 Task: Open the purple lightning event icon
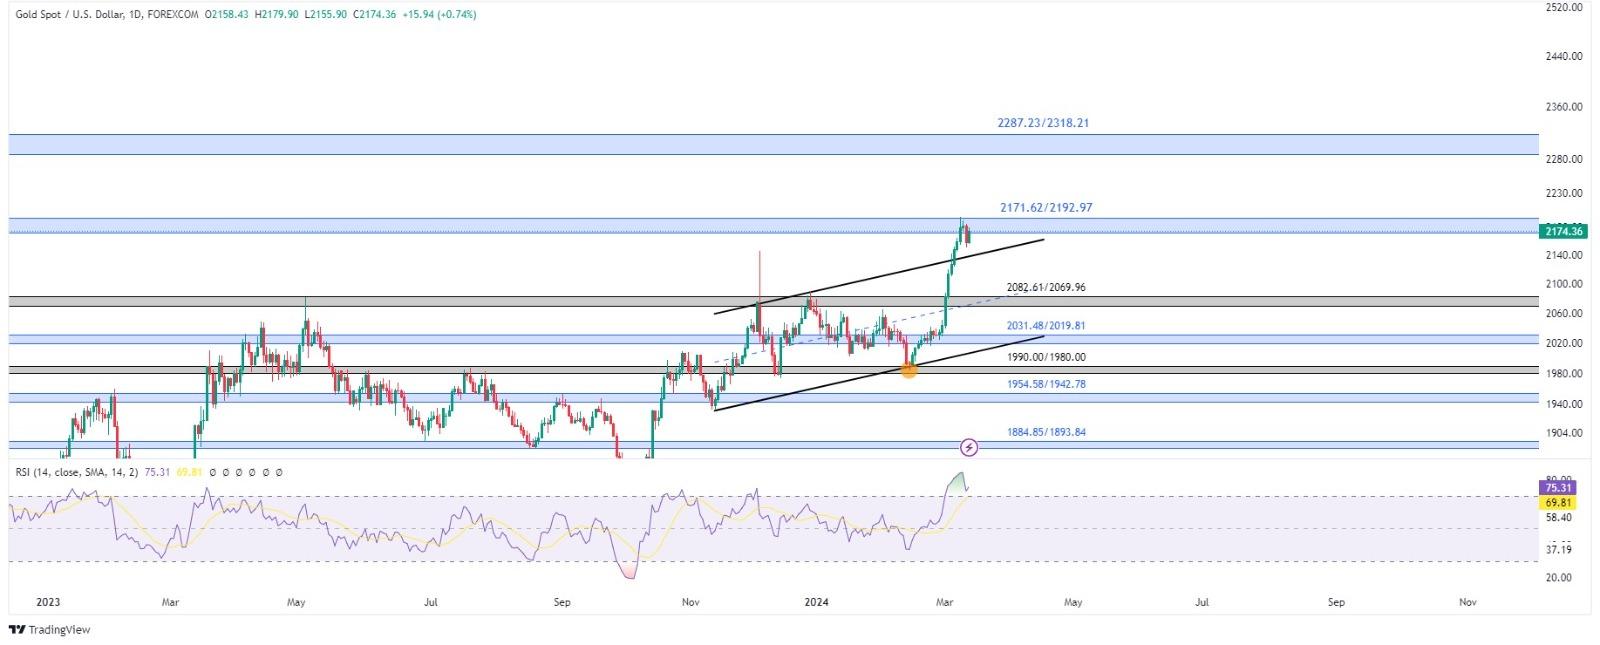(968, 447)
